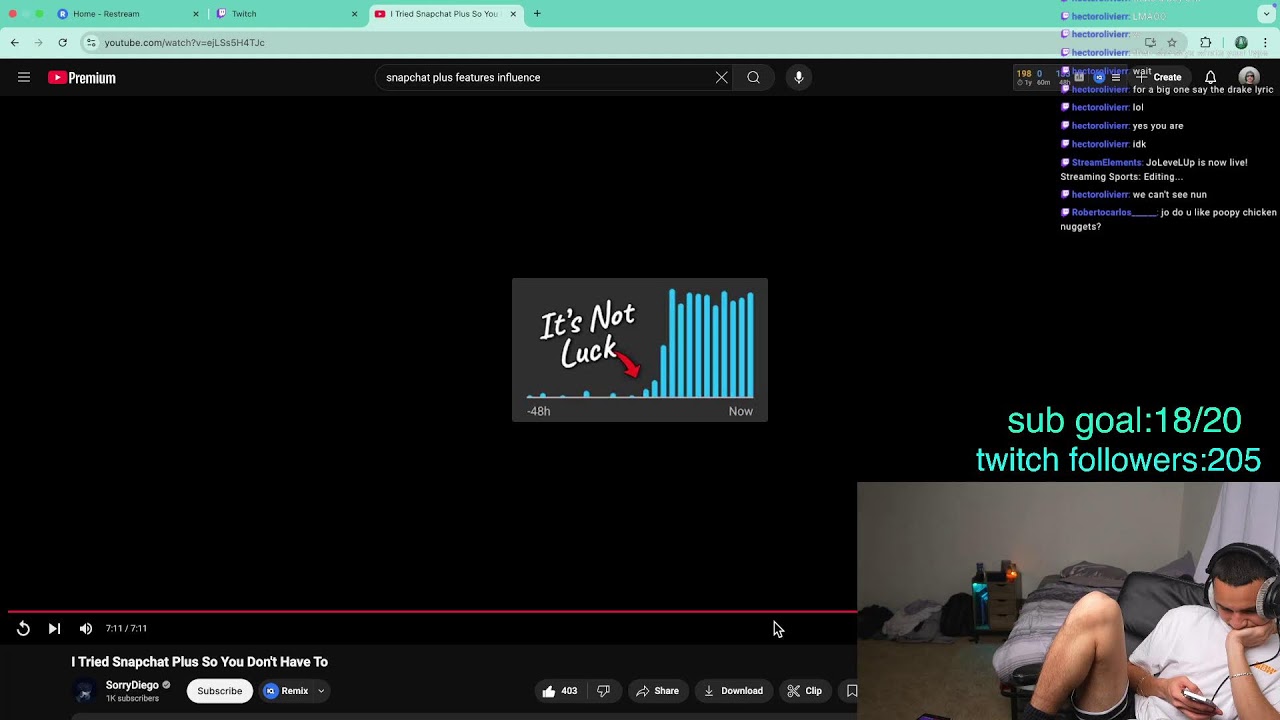Click chat message 'yes you are'
Image resolution: width=1280 pixels, height=720 pixels.
pos(1158,126)
